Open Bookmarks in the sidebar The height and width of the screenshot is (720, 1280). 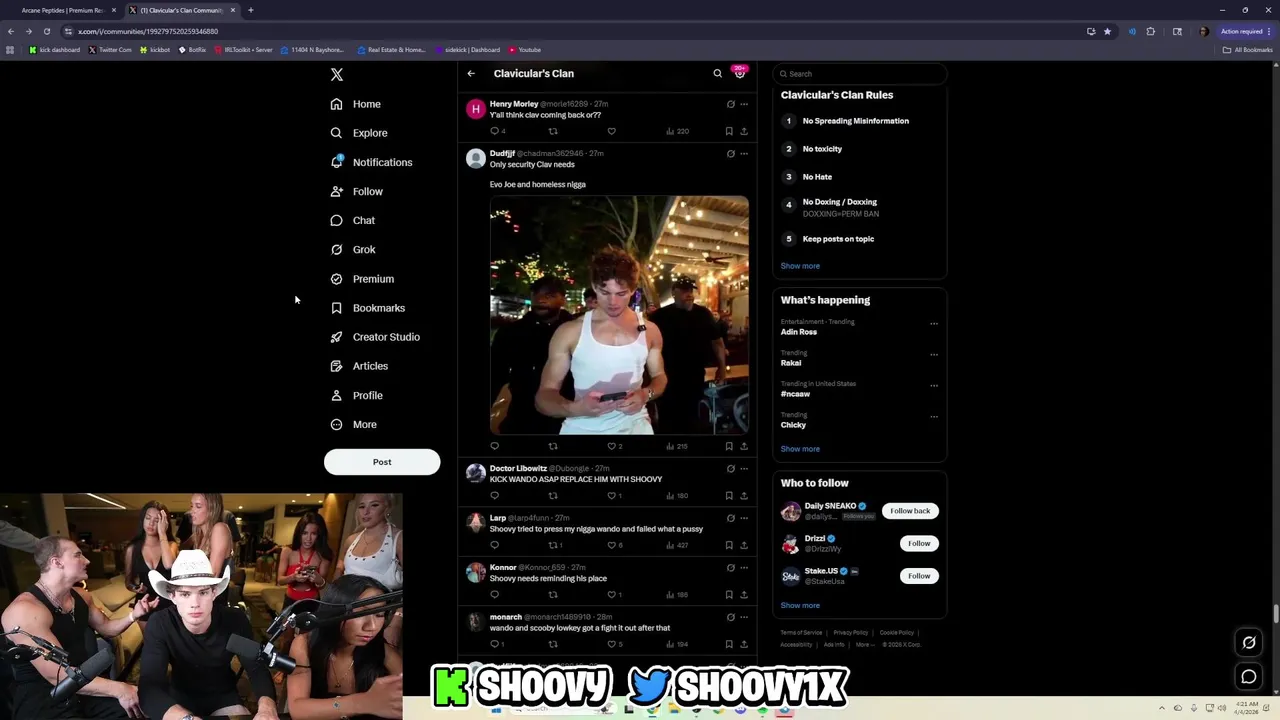coord(367,308)
